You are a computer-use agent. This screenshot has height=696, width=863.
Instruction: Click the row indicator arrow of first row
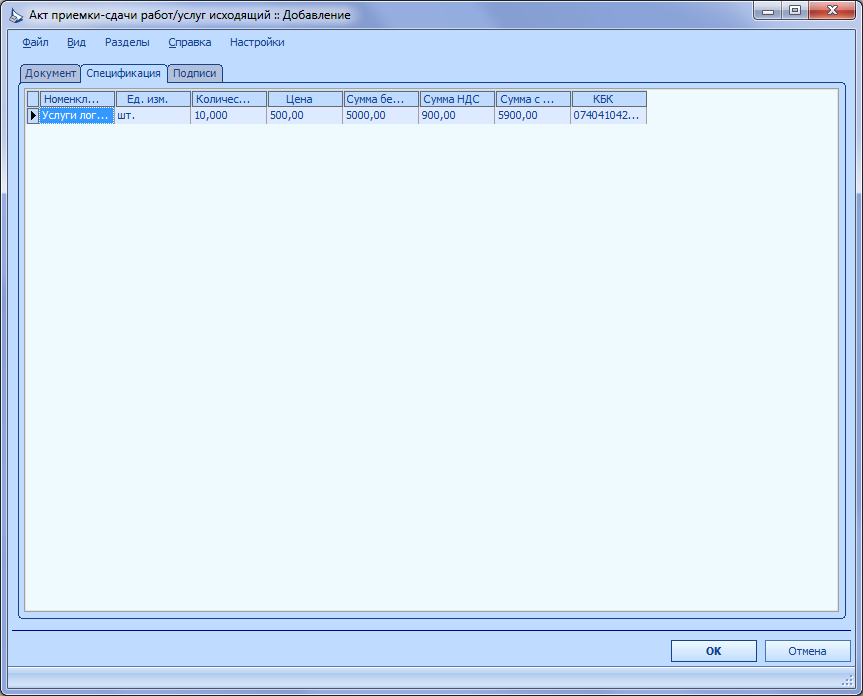pos(33,116)
